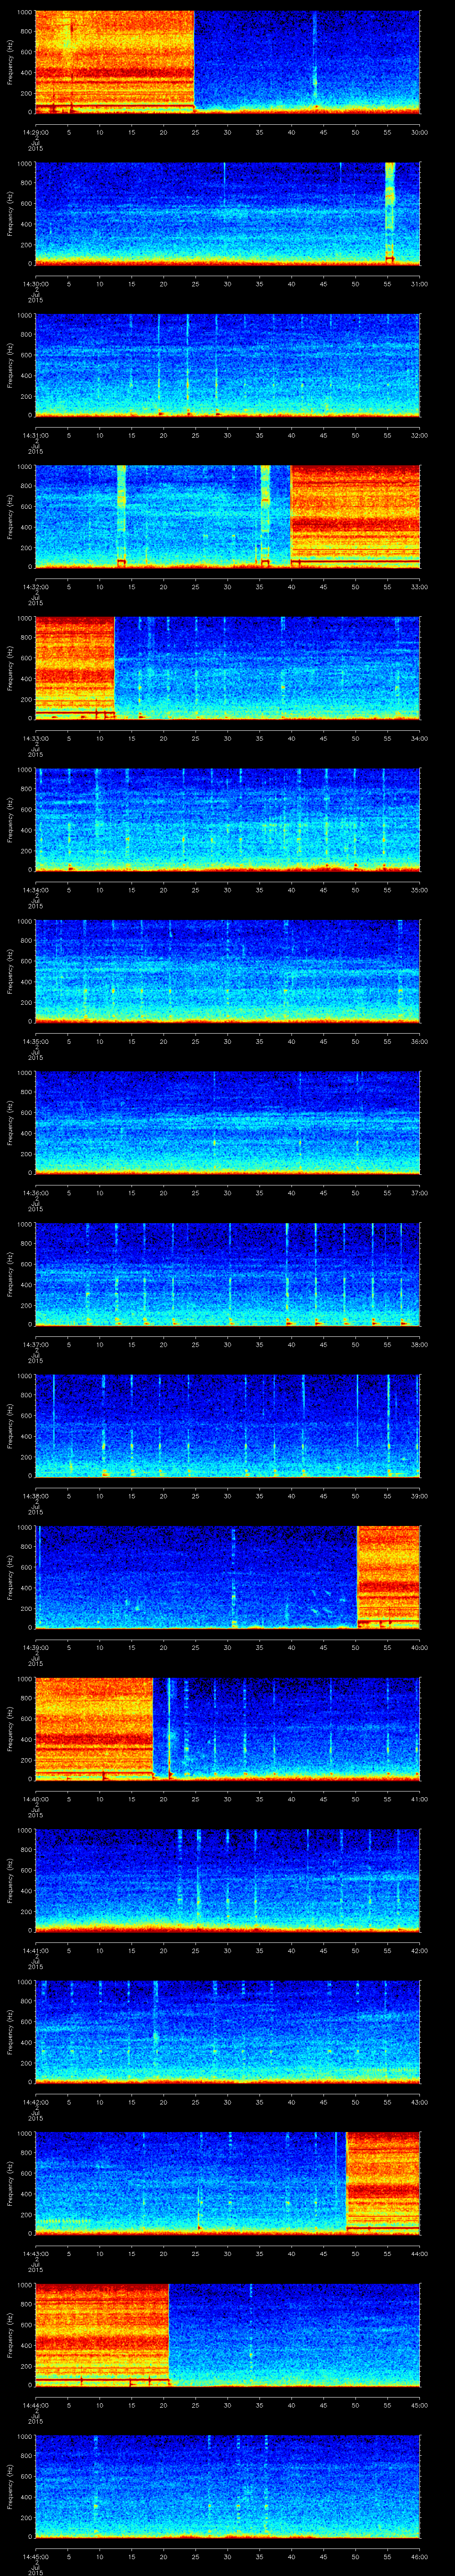Select the 14:42:00 time label
Screen dimensions: 455x2576
35,2102
